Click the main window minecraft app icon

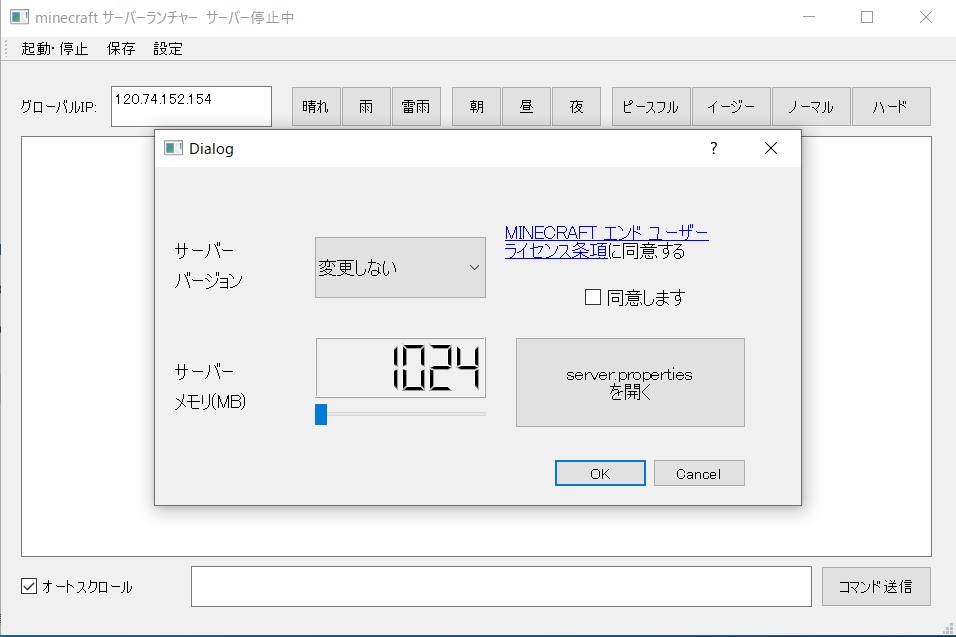[x=19, y=17]
